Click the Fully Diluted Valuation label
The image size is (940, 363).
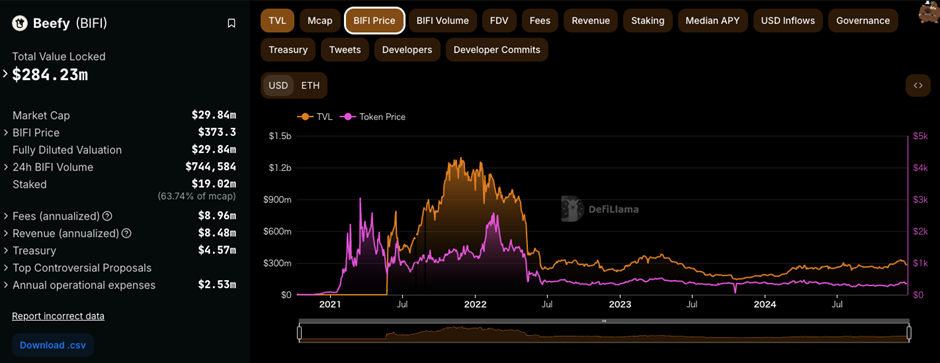point(67,150)
